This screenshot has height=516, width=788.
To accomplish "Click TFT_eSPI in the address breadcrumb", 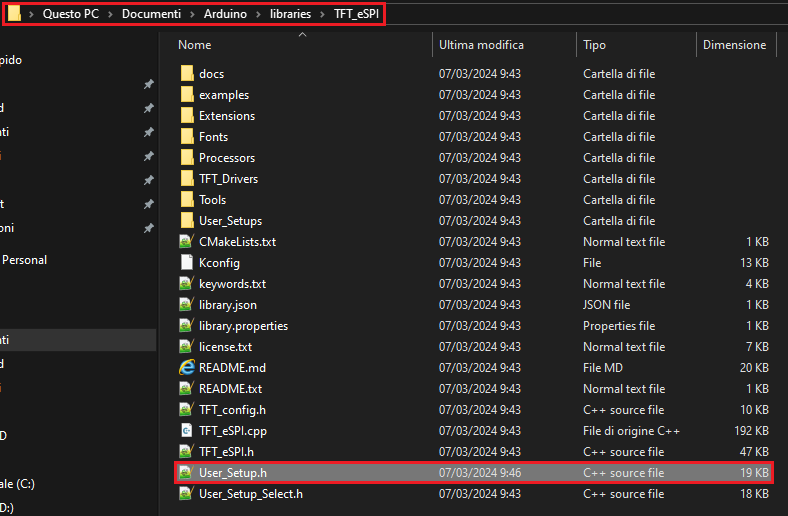I will pyautogui.click(x=356, y=14).
